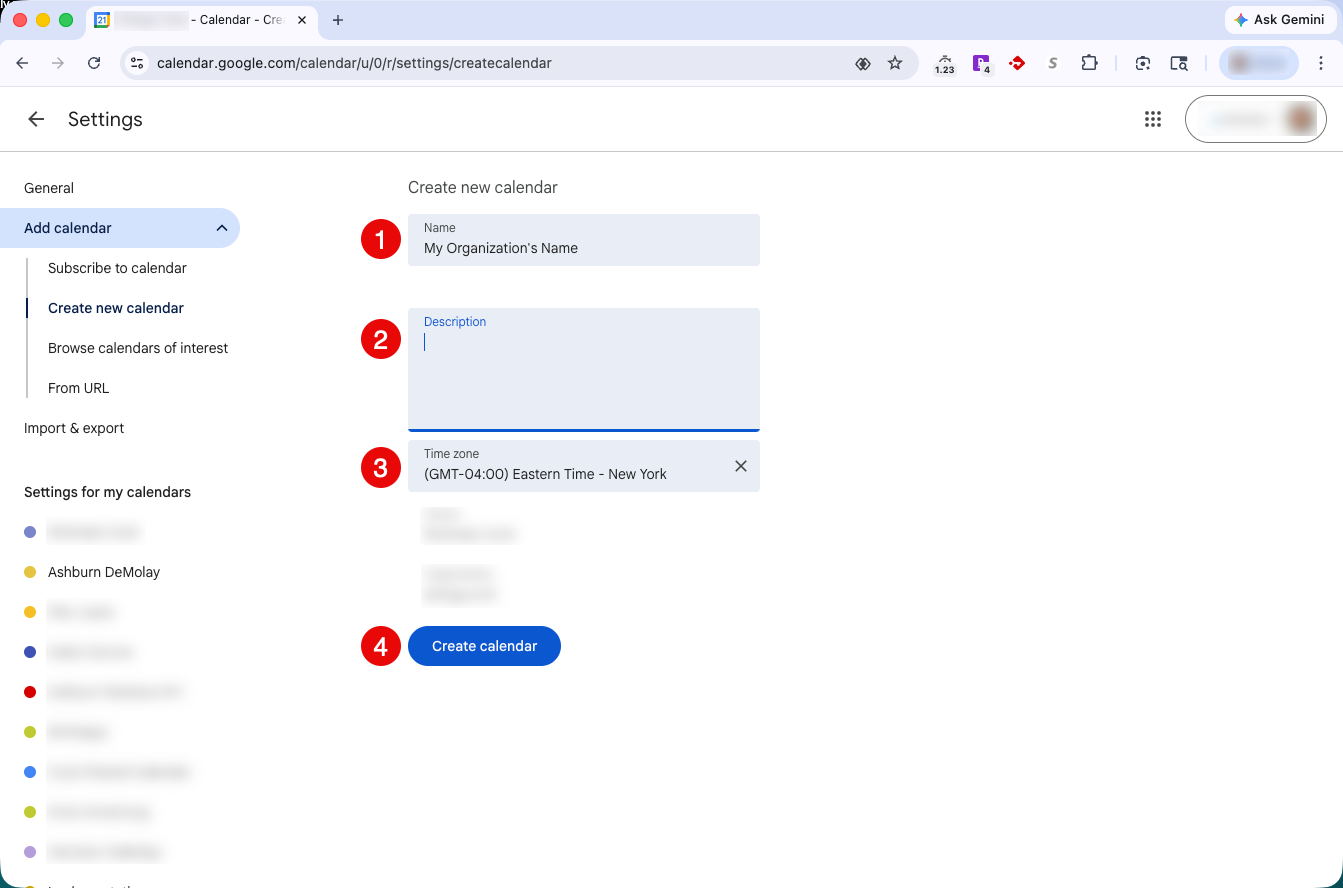
Task: Expand settings for Ashburn DeMolay calendar
Action: (x=103, y=571)
